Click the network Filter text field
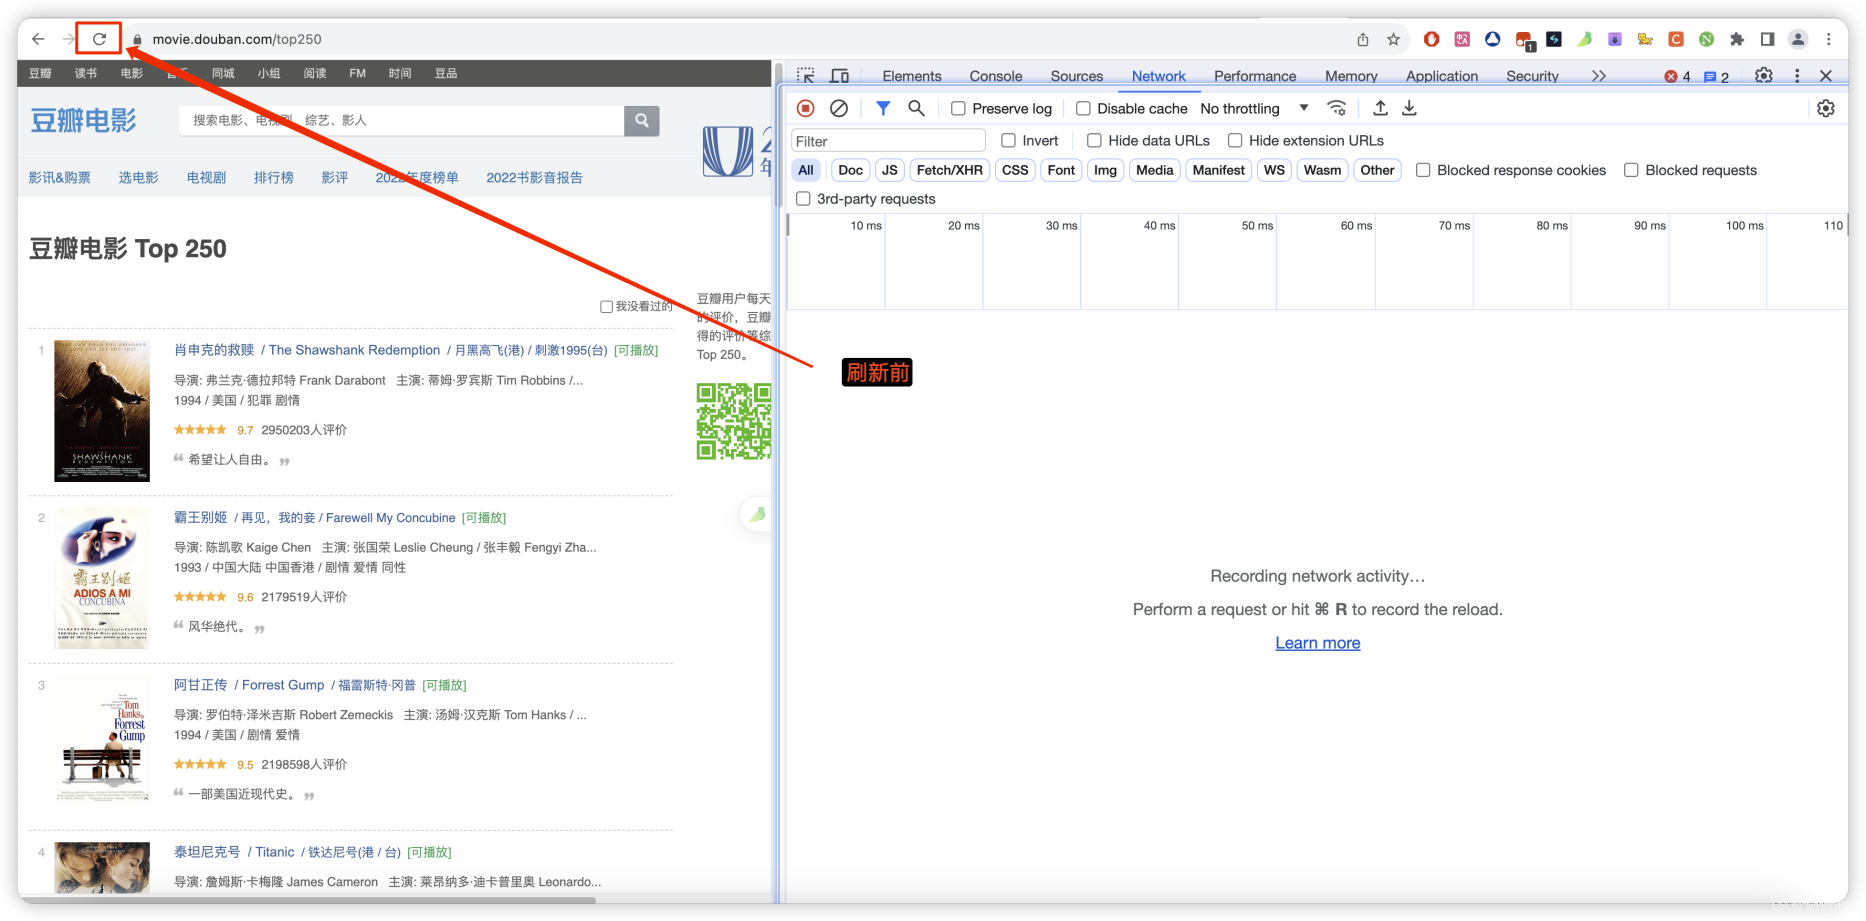This screenshot has height=921, width=1866. coord(888,141)
